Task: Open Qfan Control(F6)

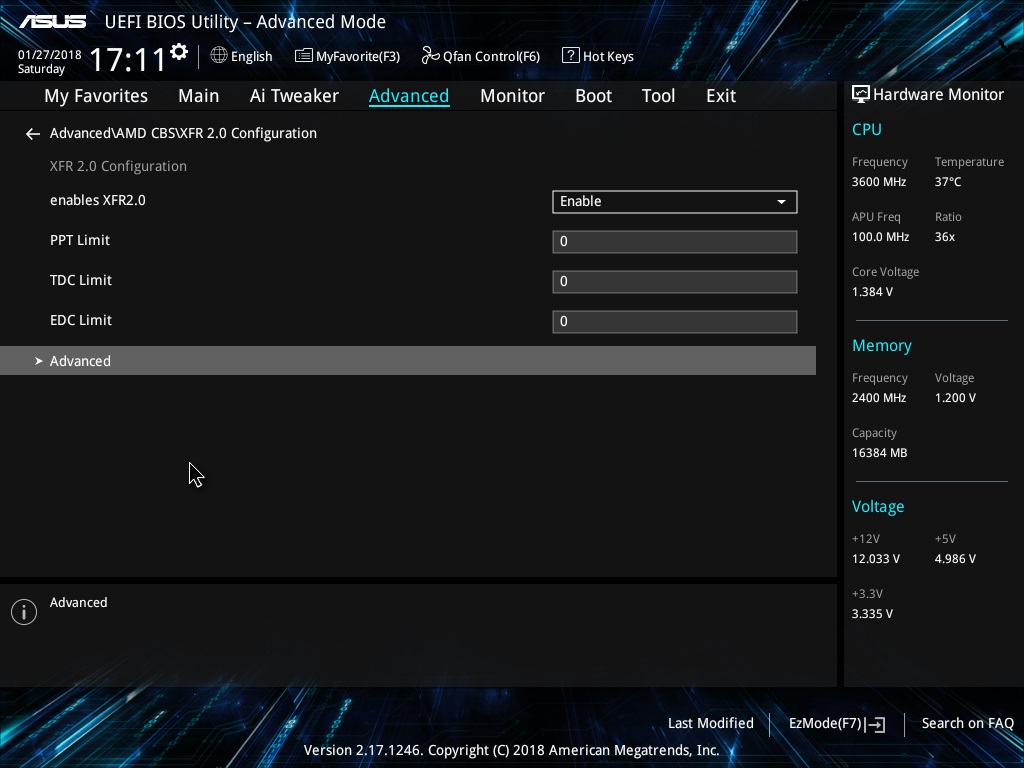Action: pyautogui.click(x=481, y=56)
